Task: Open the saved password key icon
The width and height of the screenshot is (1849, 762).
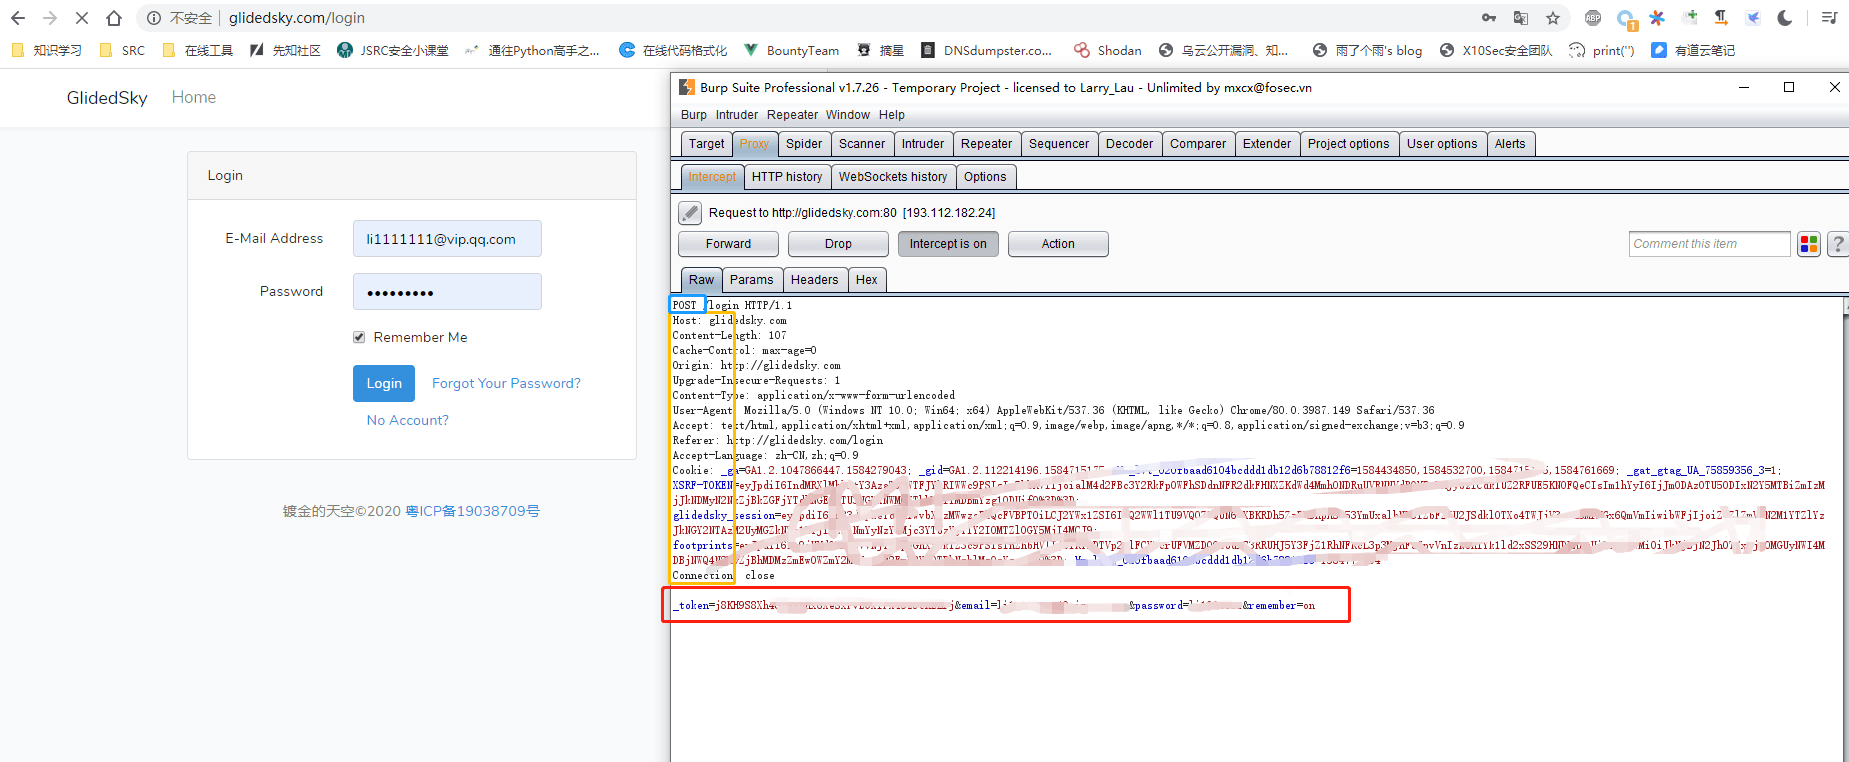Action: tap(1489, 18)
